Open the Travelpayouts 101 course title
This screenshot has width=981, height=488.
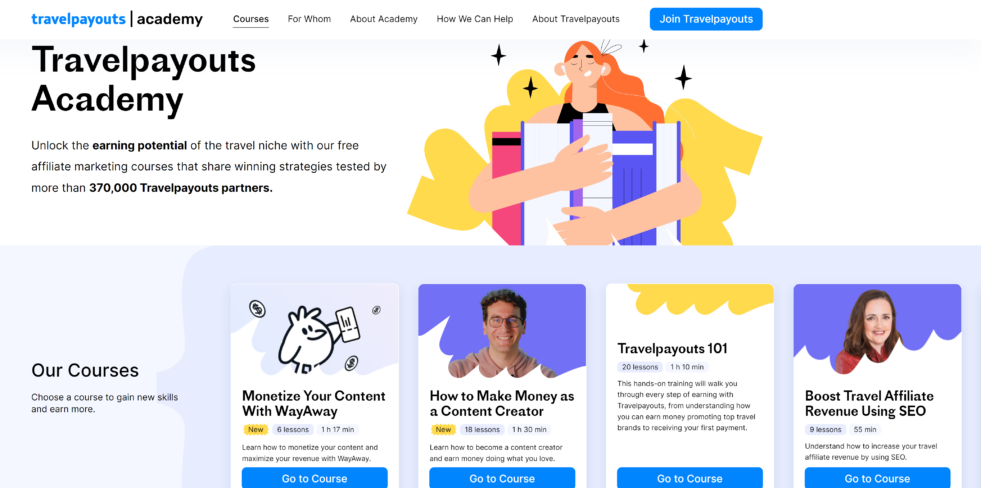pos(673,348)
